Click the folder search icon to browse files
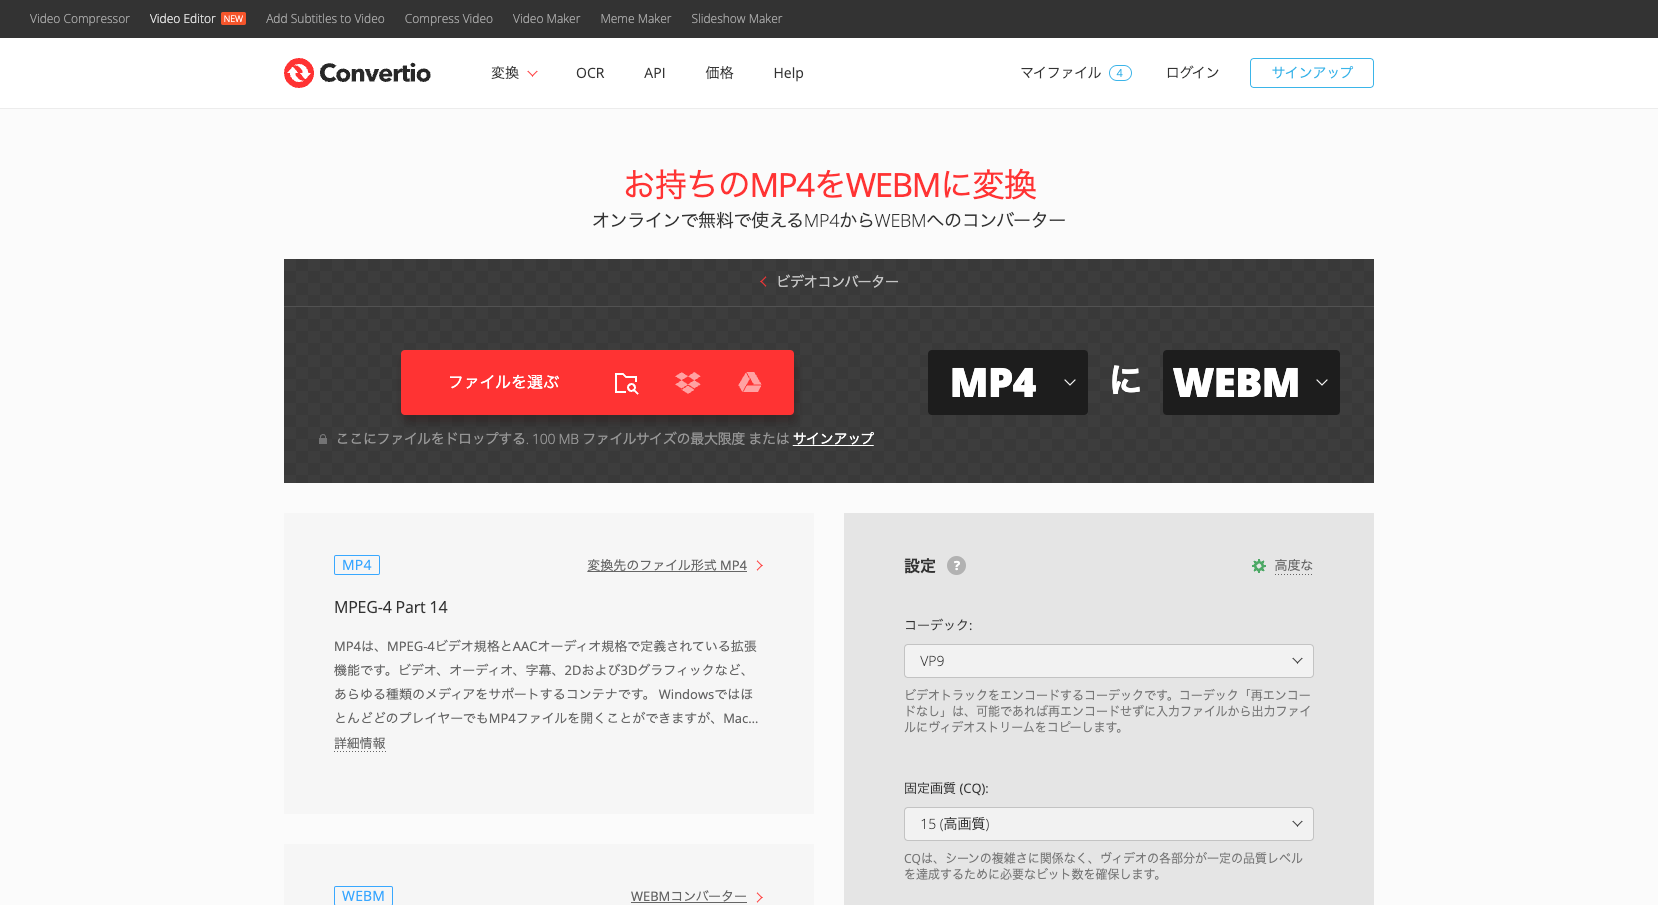The image size is (1658, 905). tap(626, 383)
